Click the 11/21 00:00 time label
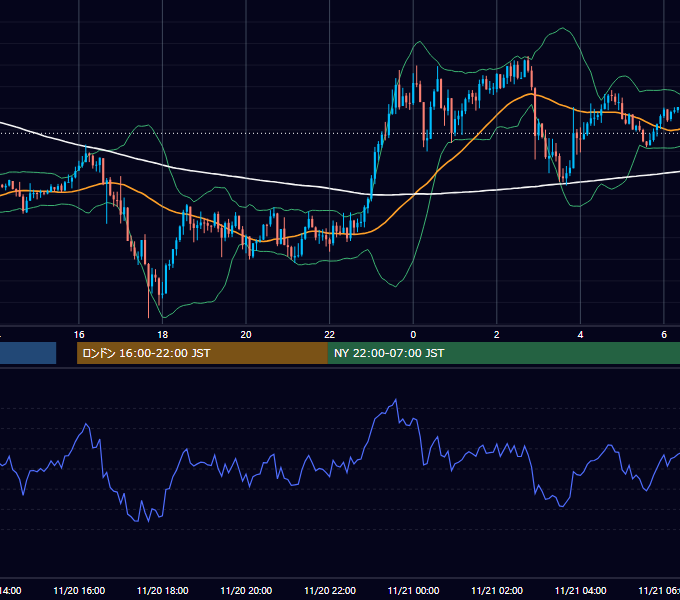Viewport: 680px width, 600px height. [413, 590]
